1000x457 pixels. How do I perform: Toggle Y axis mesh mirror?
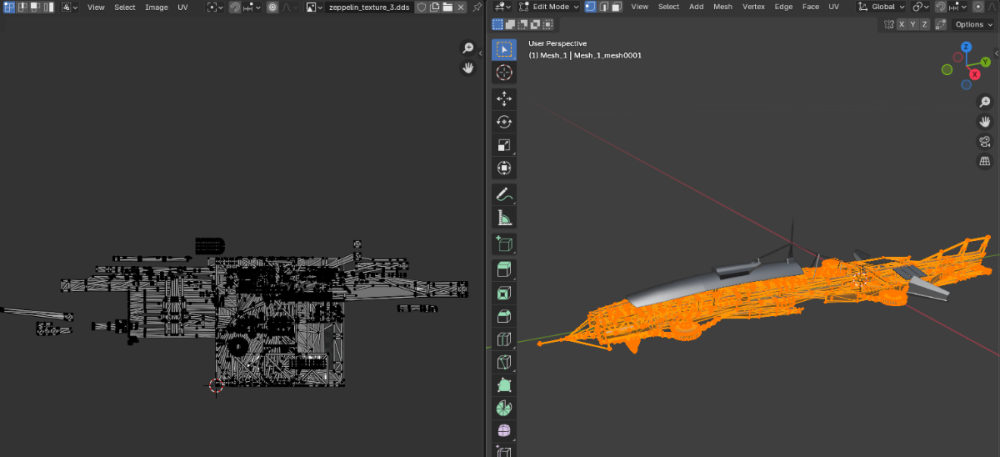913,24
